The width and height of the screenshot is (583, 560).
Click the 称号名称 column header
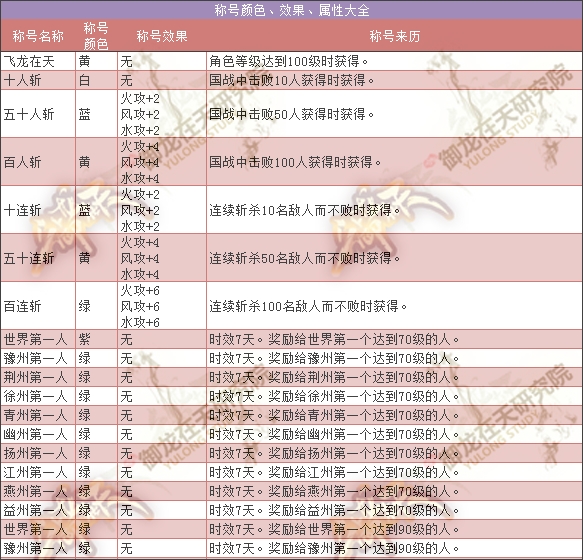pyautogui.click(x=38, y=36)
